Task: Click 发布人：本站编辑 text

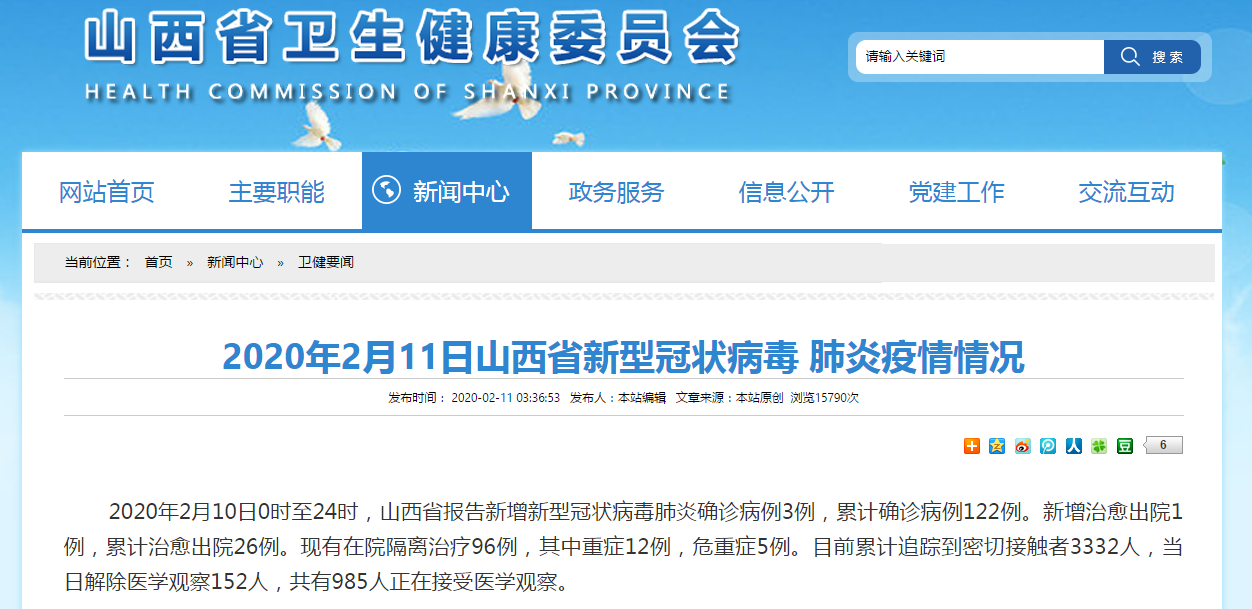Action: click(x=618, y=397)
